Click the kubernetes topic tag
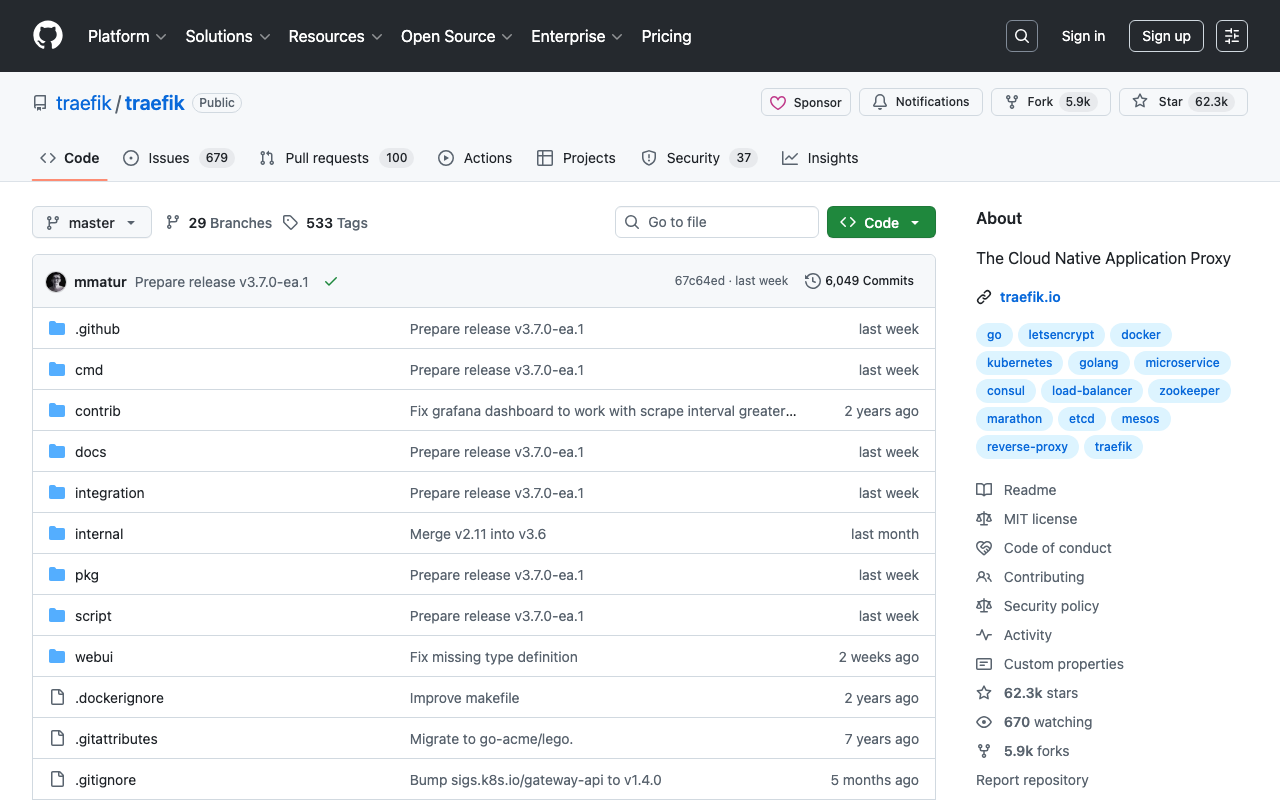This screenshot has width=1280, height=800. pos(1019,363)
